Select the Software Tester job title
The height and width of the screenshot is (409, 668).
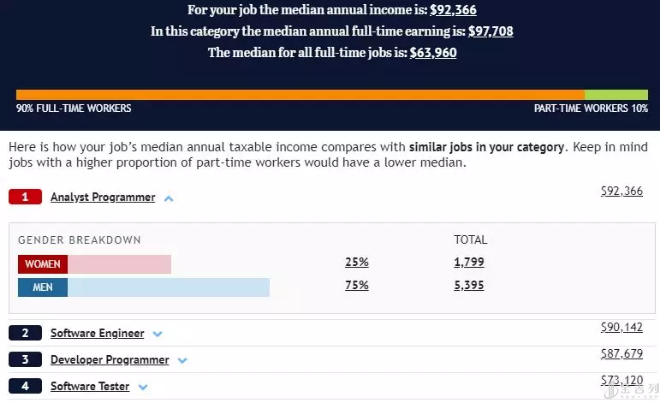coord(90,386)
